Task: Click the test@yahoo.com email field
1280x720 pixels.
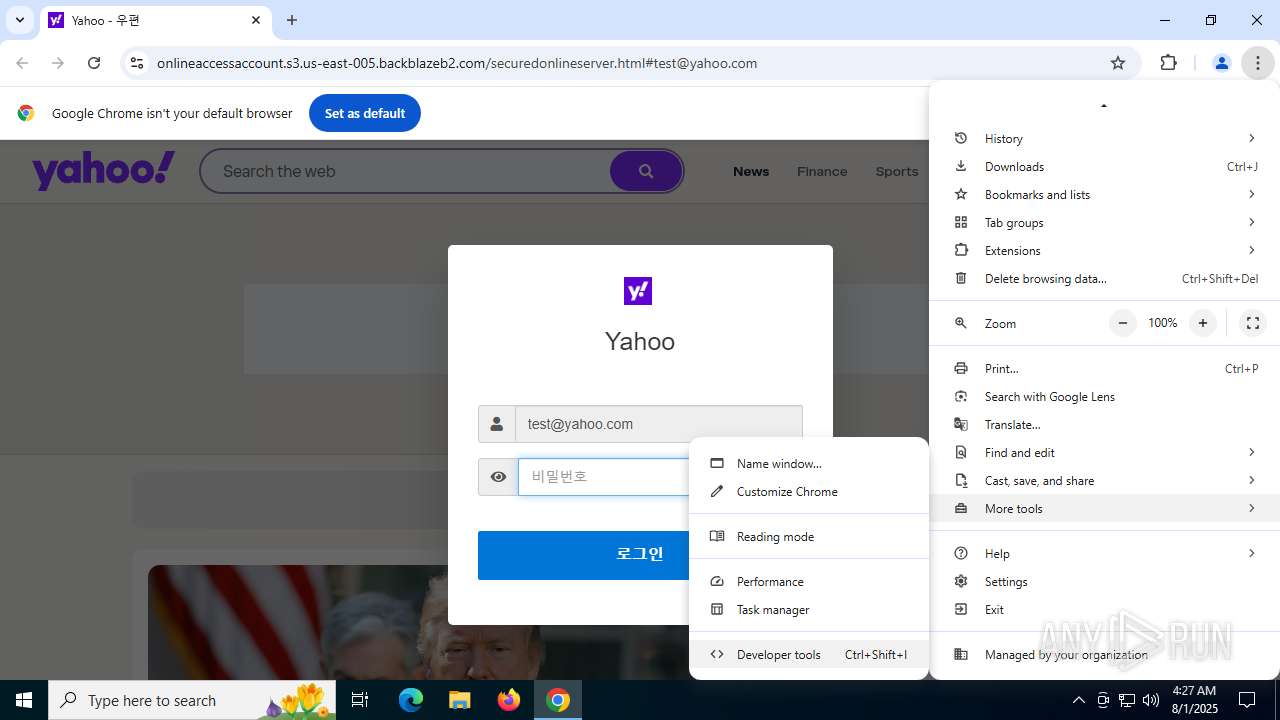Action: click(x=659, y=424)
